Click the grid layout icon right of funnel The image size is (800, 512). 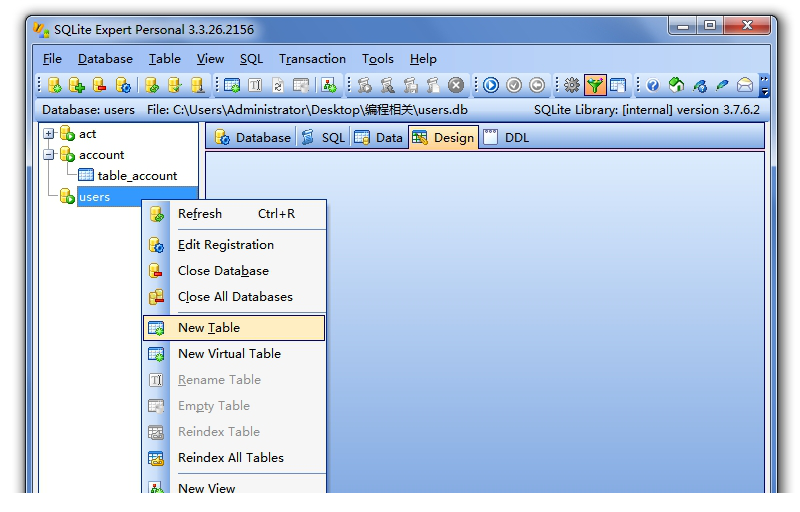[618, 85]
